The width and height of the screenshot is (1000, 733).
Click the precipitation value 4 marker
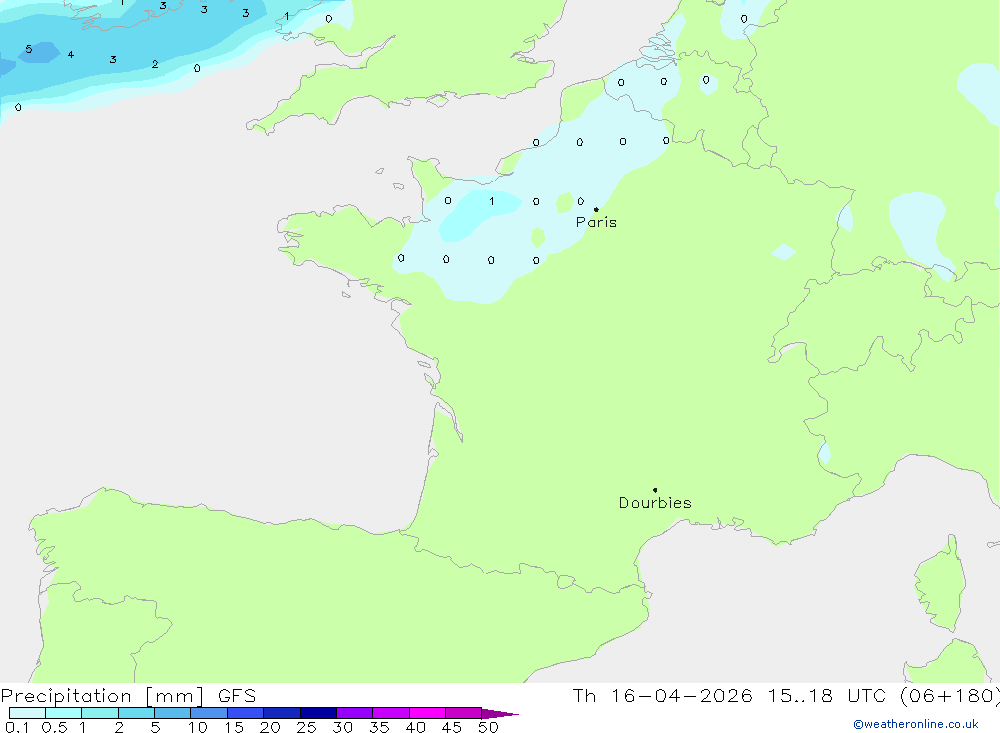click(71, 55)
